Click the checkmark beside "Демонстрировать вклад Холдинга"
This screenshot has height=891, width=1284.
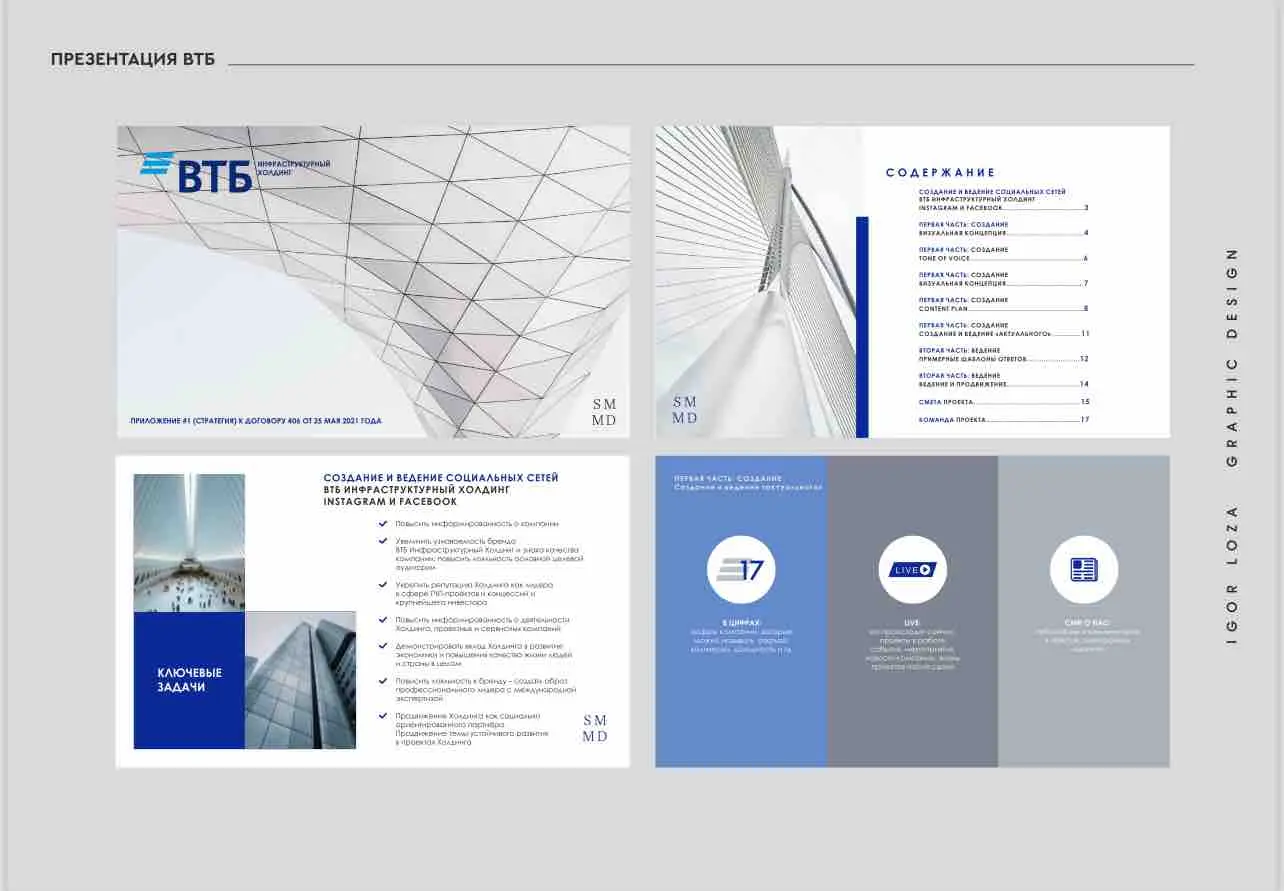click(383, 646)
